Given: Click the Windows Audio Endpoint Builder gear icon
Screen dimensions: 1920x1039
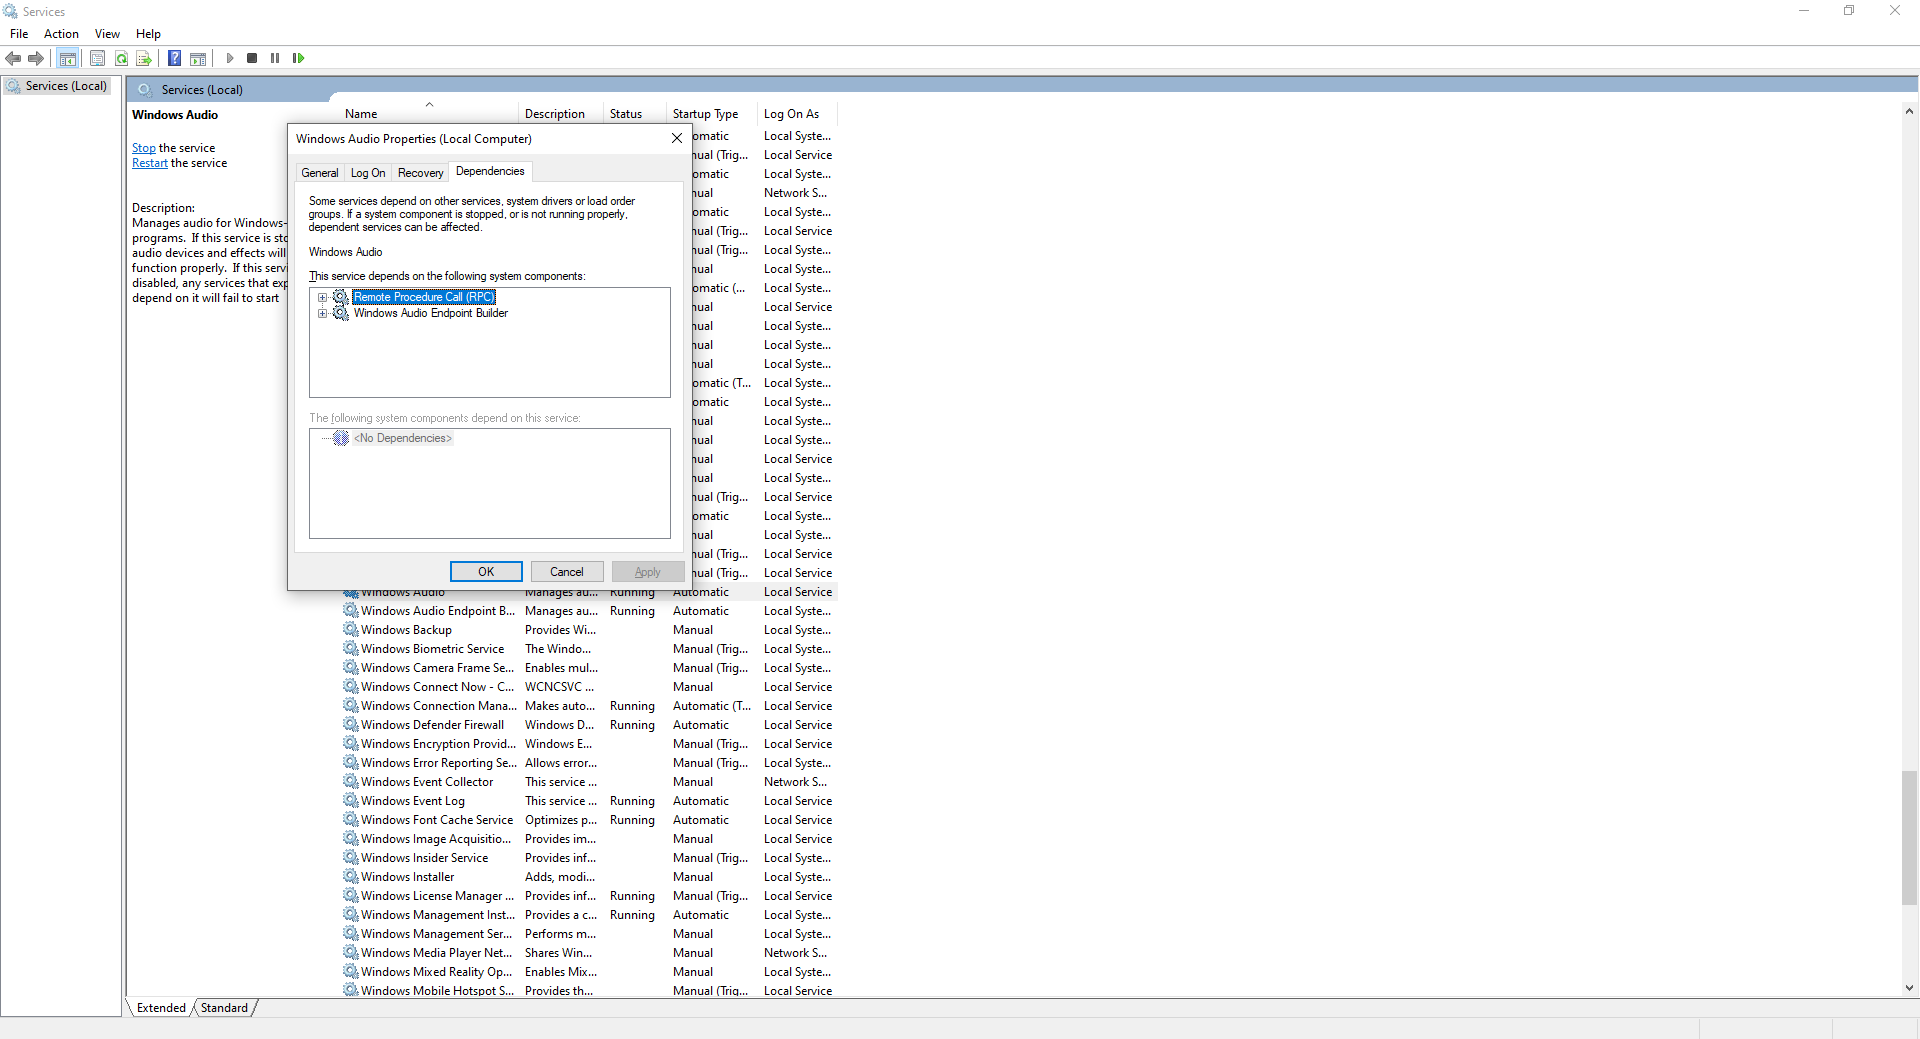Looking at the screenshot, I should [341, 313].
